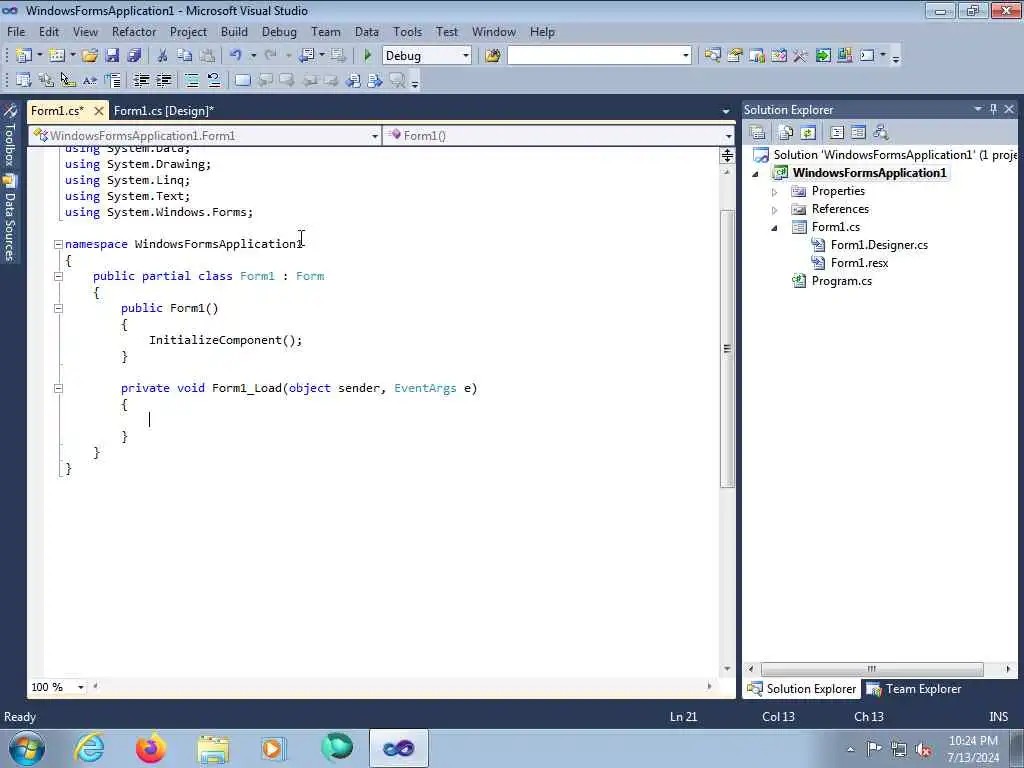Open the File menu
Screen dimensions: 1024x768
(x=16, y=31)
